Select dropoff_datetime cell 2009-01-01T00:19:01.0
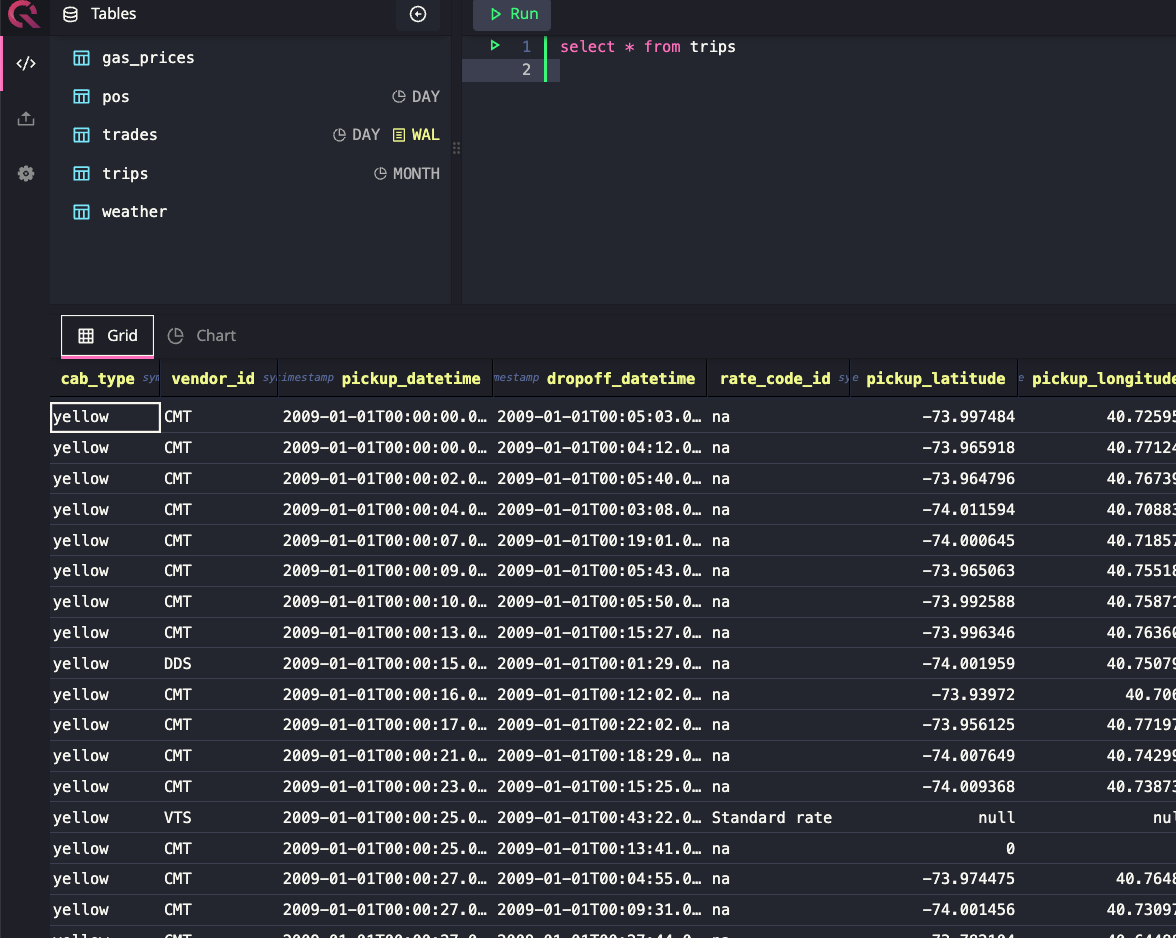This screenshot has width=1176, height=938. click(599, 541)
